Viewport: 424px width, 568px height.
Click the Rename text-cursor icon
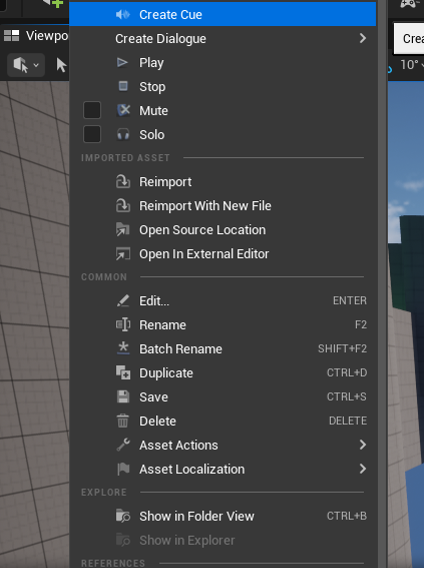(x=123, y=325)
